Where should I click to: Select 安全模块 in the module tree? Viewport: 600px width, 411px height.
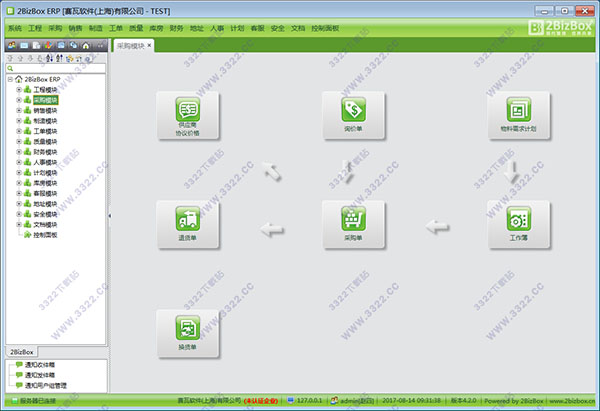(x=46, y=214)
